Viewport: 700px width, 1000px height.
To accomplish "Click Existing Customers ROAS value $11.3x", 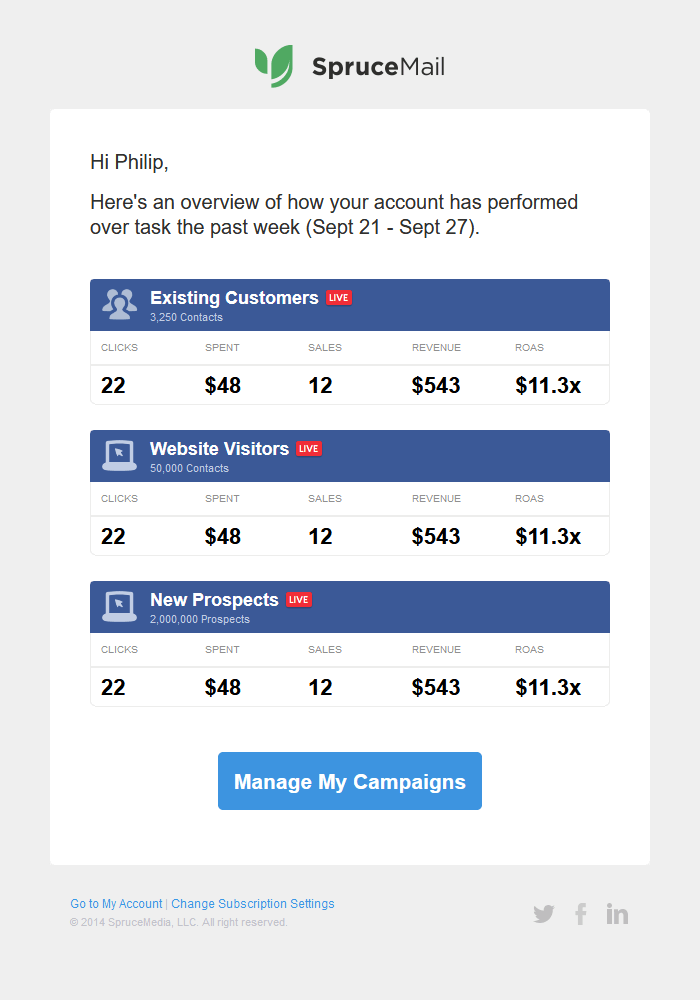I will pyautogui.click(x=548, y=385).
